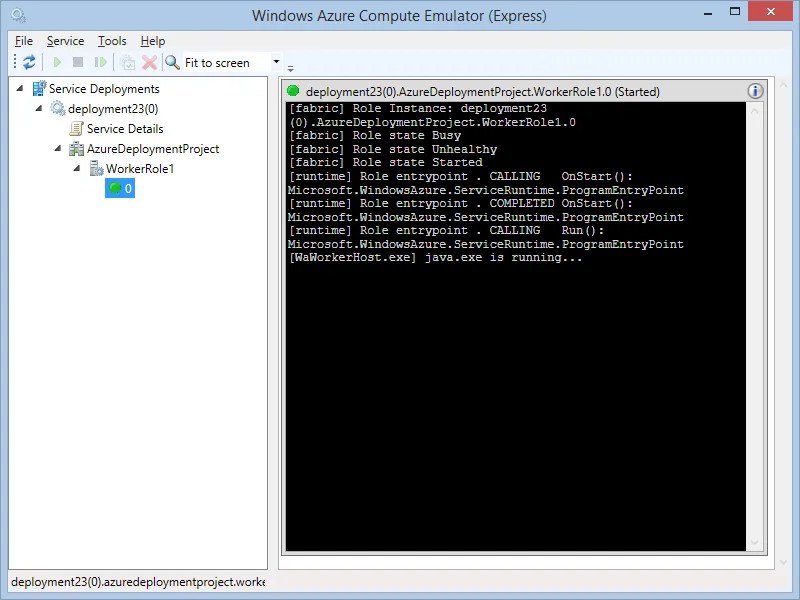Click the toolbar grip handle

pos(15,62)
